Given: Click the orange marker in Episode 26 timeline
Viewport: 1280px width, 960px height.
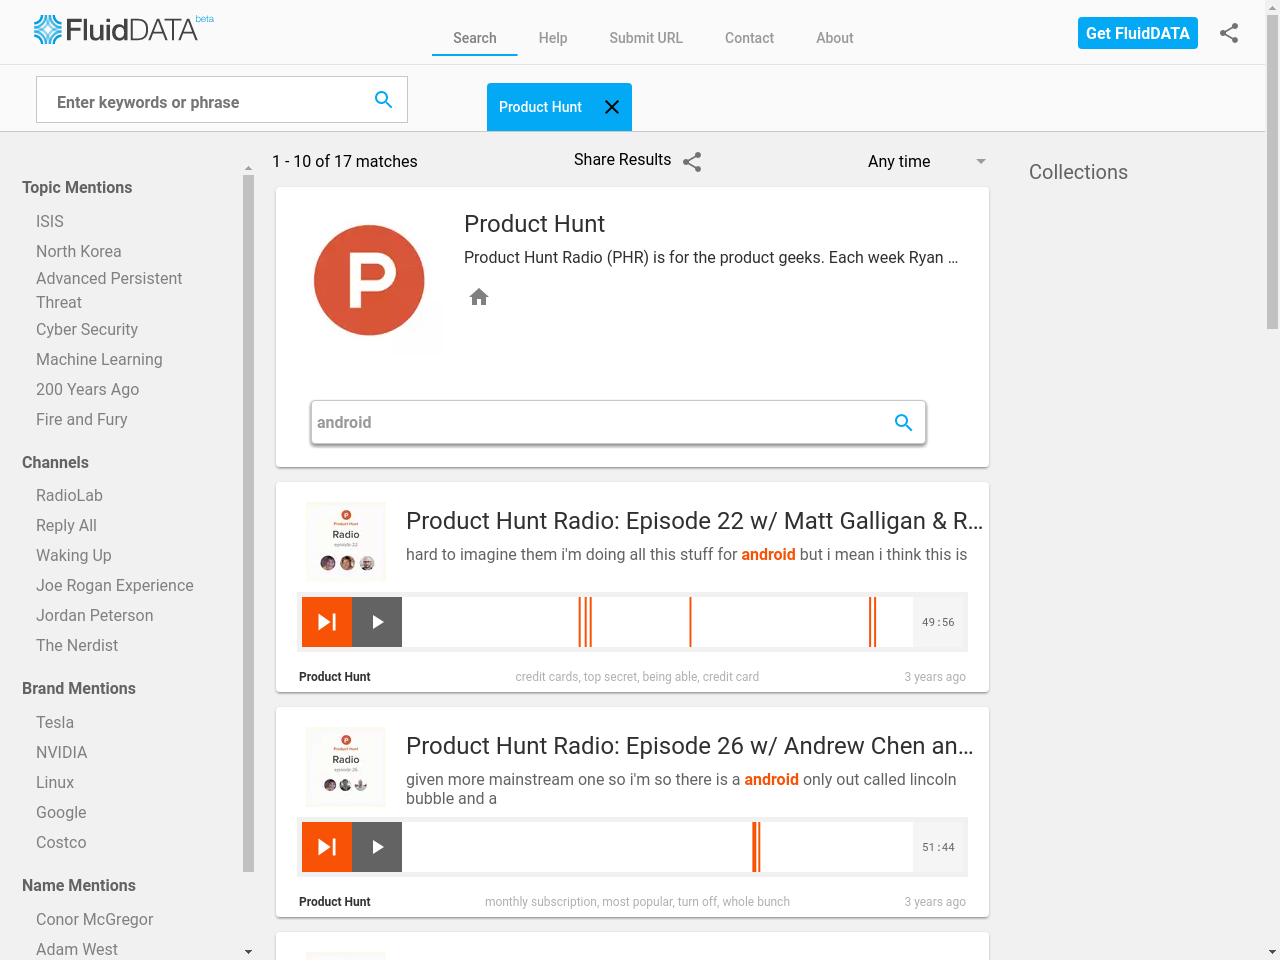Looking at the screenshot, I should 756,847.
